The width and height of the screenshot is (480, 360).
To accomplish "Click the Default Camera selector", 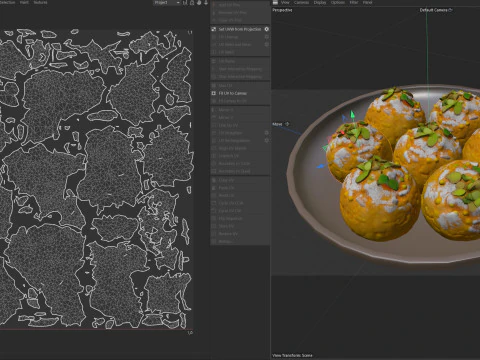I will point(433,10).
